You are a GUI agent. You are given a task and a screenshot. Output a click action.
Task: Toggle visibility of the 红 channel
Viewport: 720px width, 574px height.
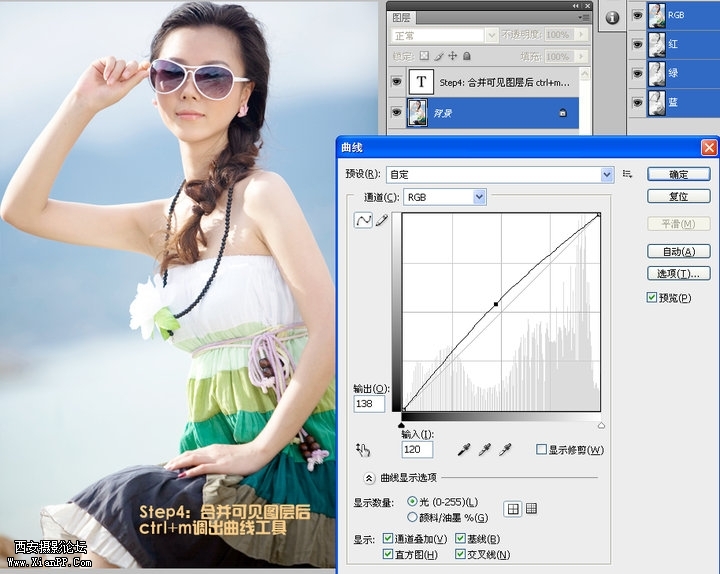click(637, 44)
